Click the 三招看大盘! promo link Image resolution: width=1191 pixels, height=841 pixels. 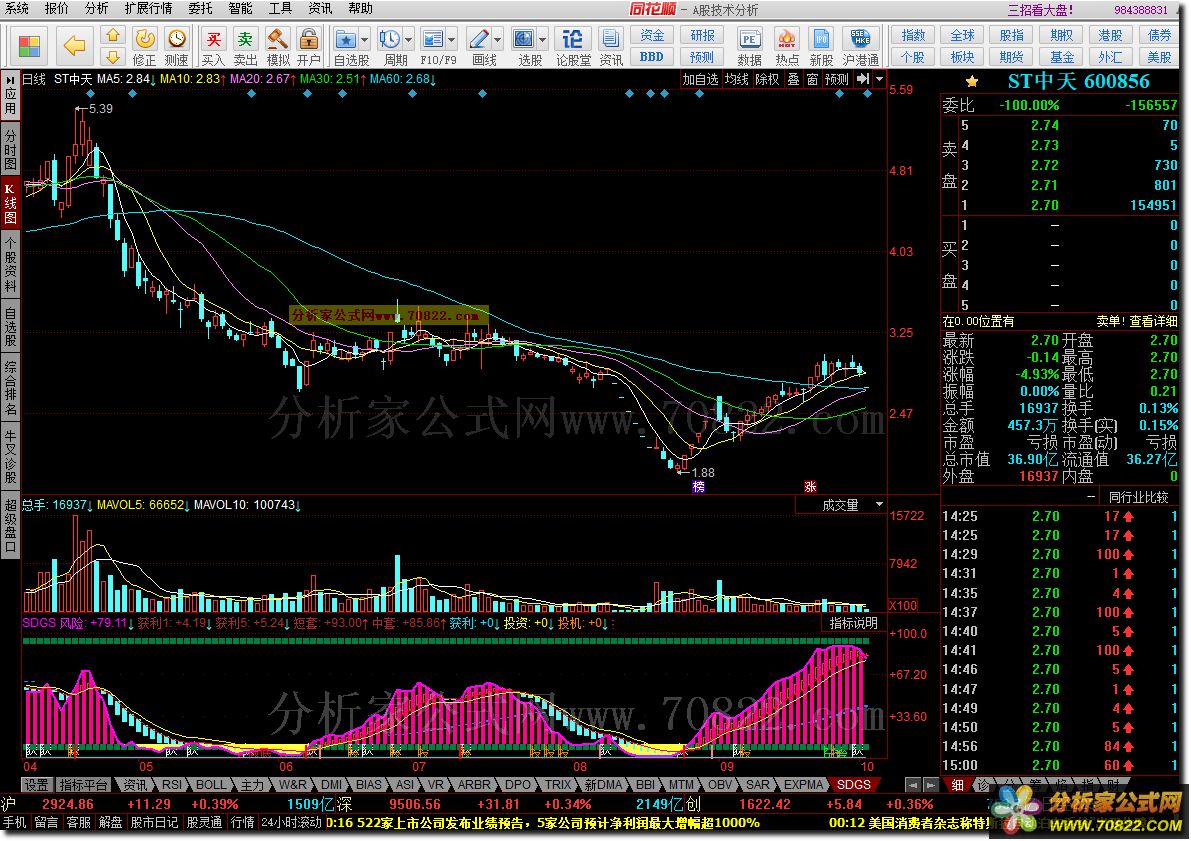point(1040,10)
